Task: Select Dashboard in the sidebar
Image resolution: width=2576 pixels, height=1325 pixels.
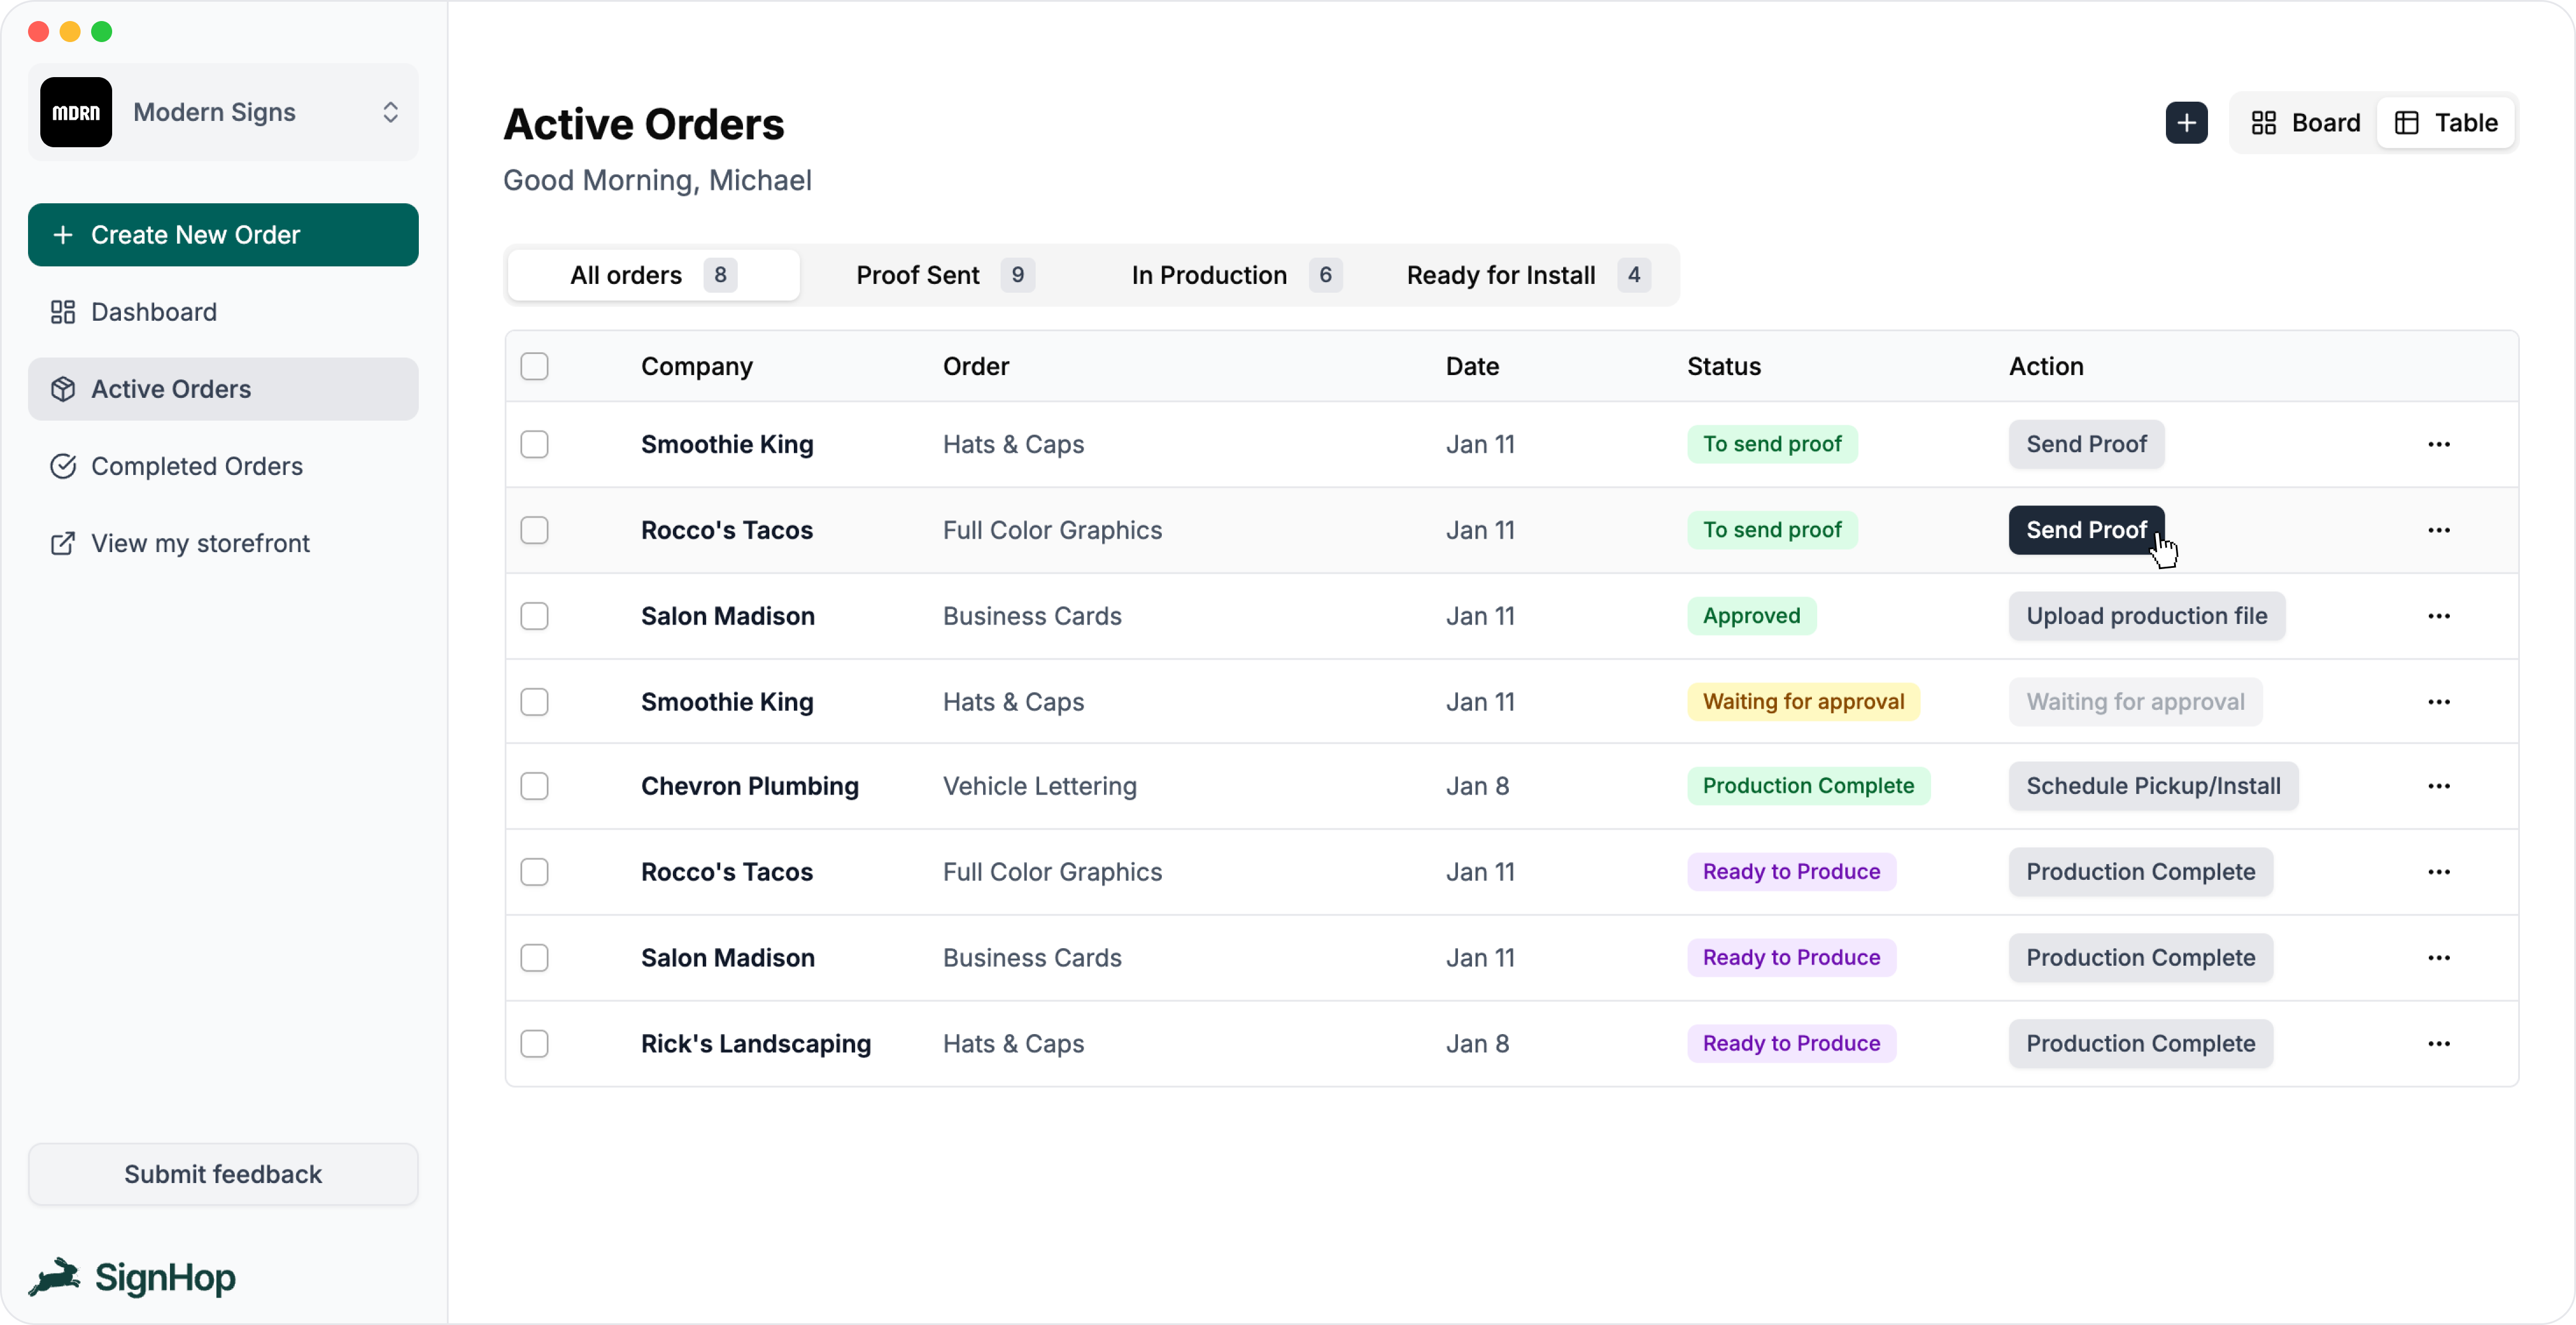Action: tap(154, 311)
